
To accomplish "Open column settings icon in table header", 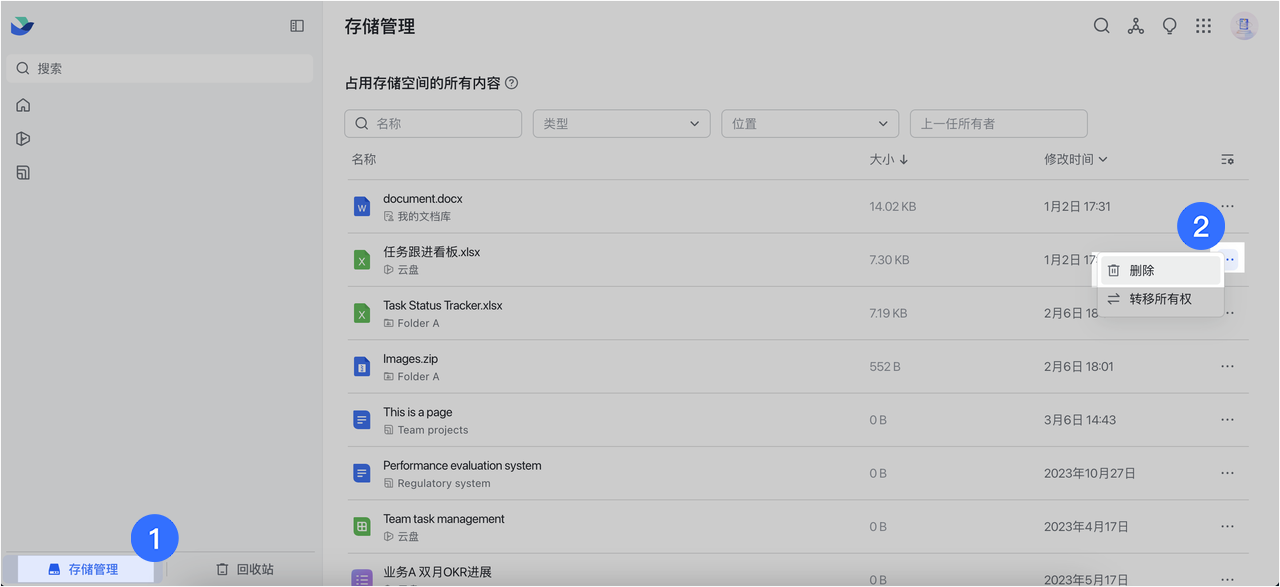I will coord(1227,159).
